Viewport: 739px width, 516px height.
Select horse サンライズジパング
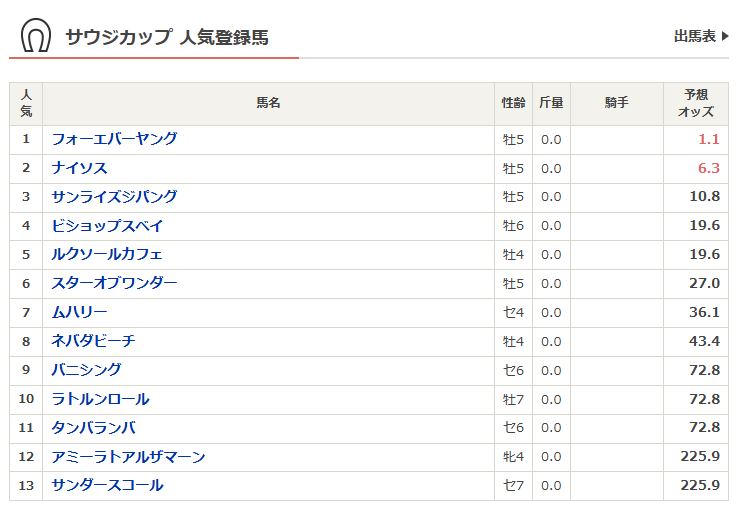[x=114, y=197]
